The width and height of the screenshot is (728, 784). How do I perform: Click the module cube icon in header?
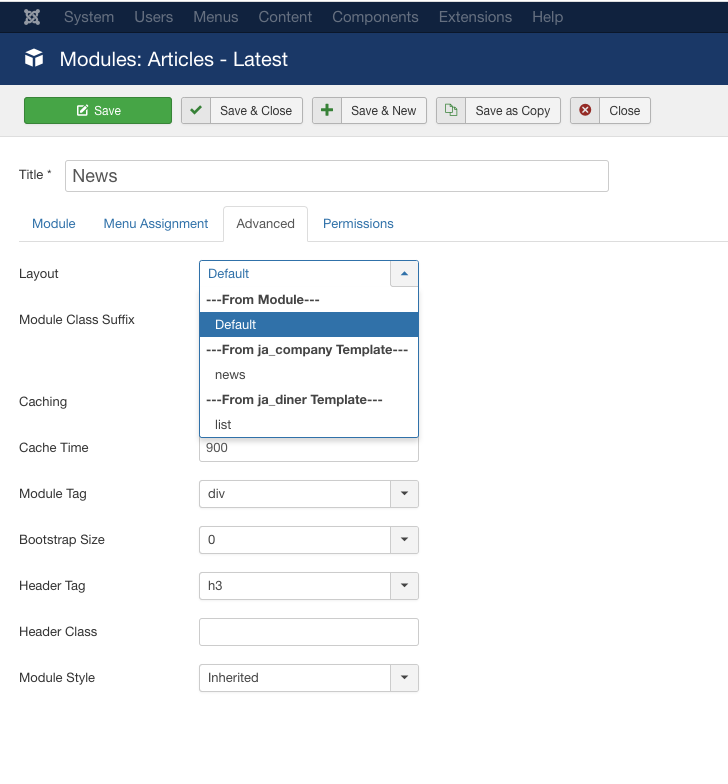34,59
